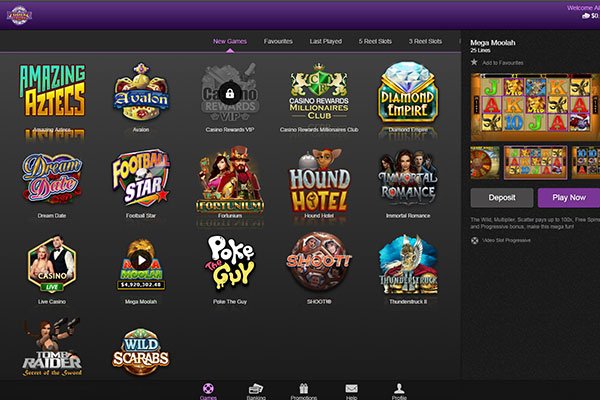Select the bonus wheel preview thumbnail

(x=485, y=162)
